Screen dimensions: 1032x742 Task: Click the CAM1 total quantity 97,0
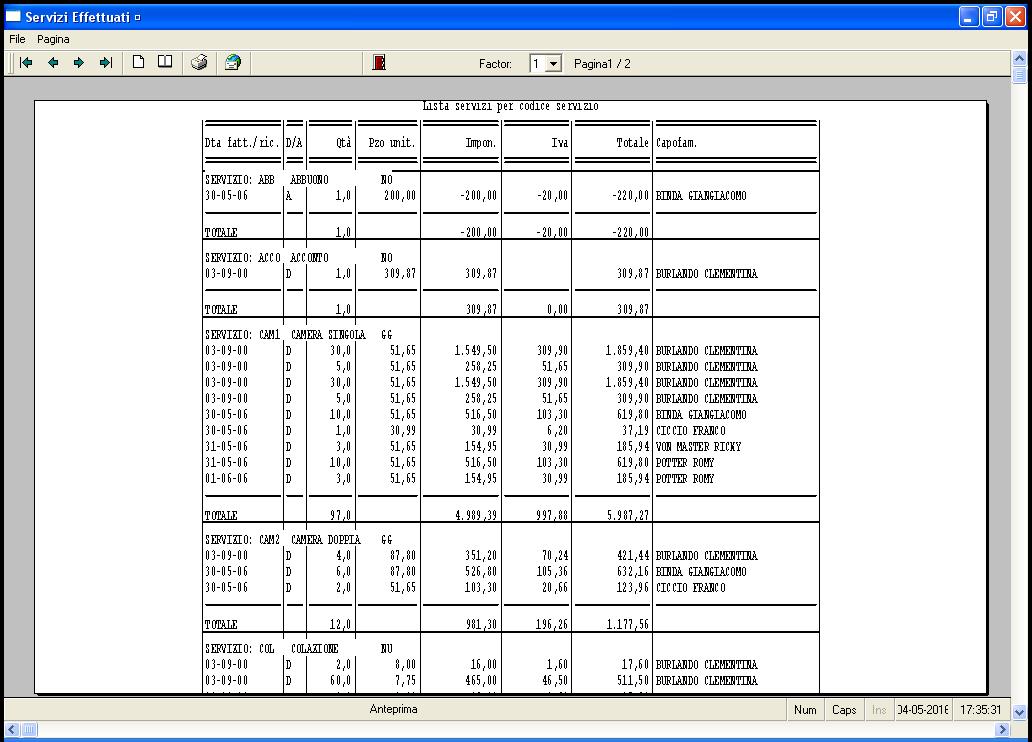point(341,516)
